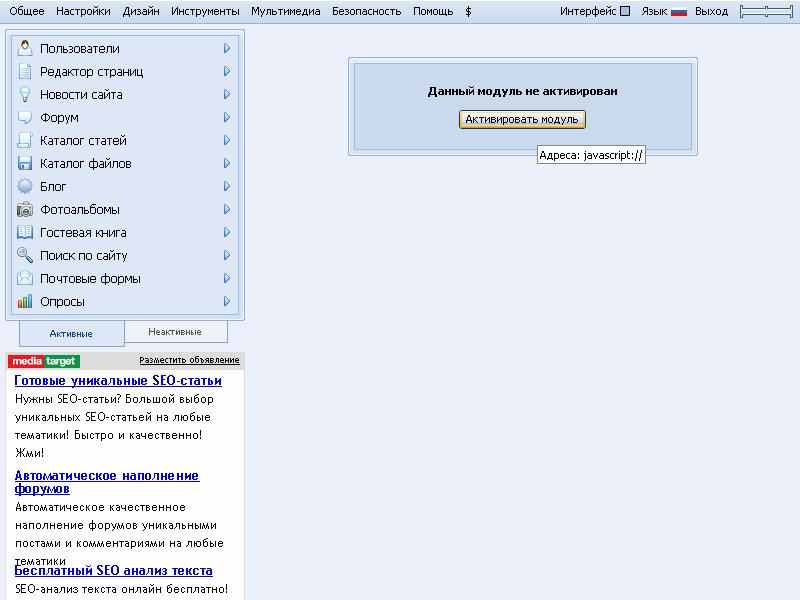Image resolution: width=800 pixels, height=600 pixels.
Task: Expand the Каталог статей submenu arrow
Action: click(227, 140)
